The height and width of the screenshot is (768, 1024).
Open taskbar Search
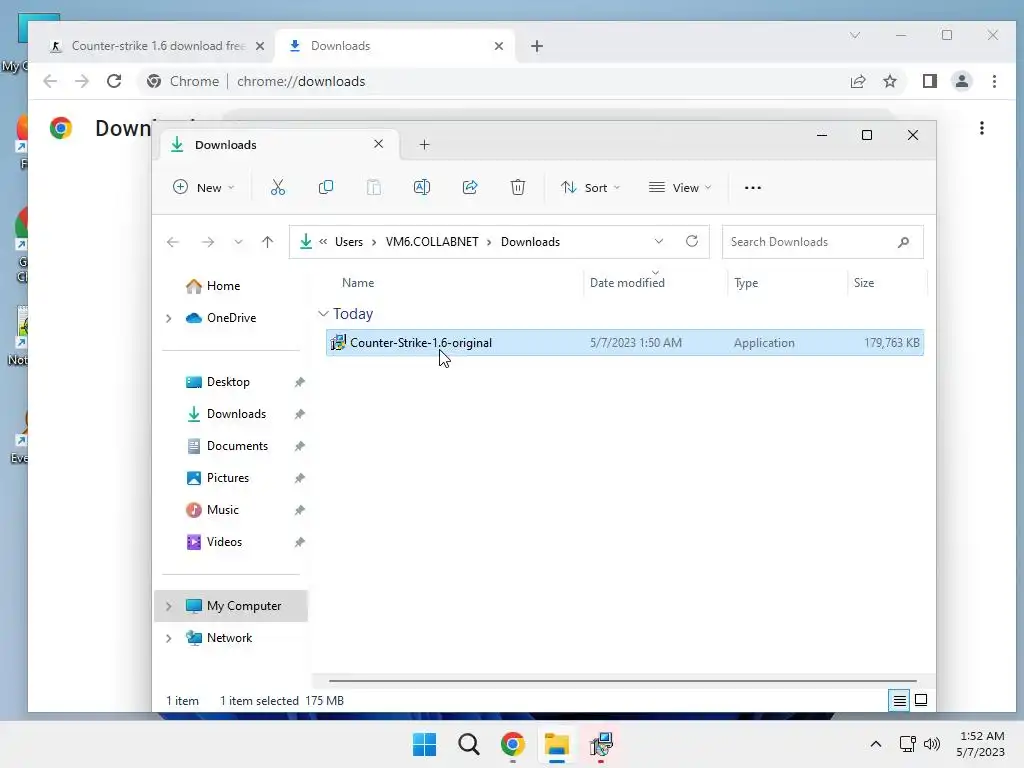468,744
